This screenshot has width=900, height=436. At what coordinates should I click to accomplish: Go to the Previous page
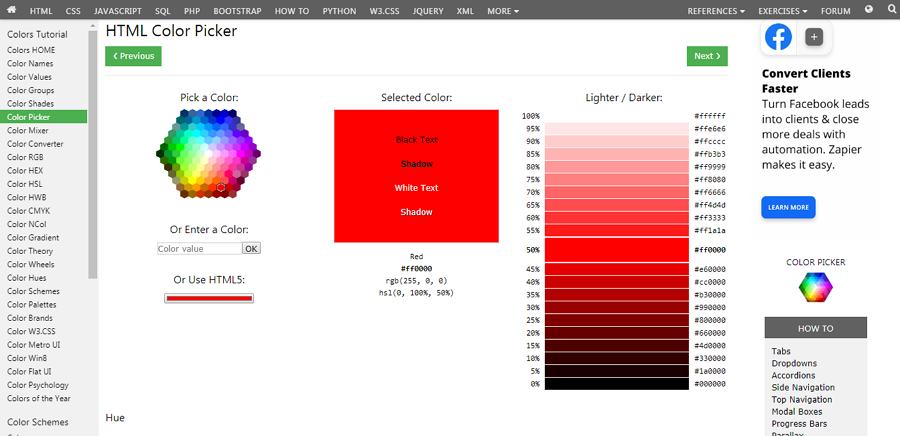[133, 56]
